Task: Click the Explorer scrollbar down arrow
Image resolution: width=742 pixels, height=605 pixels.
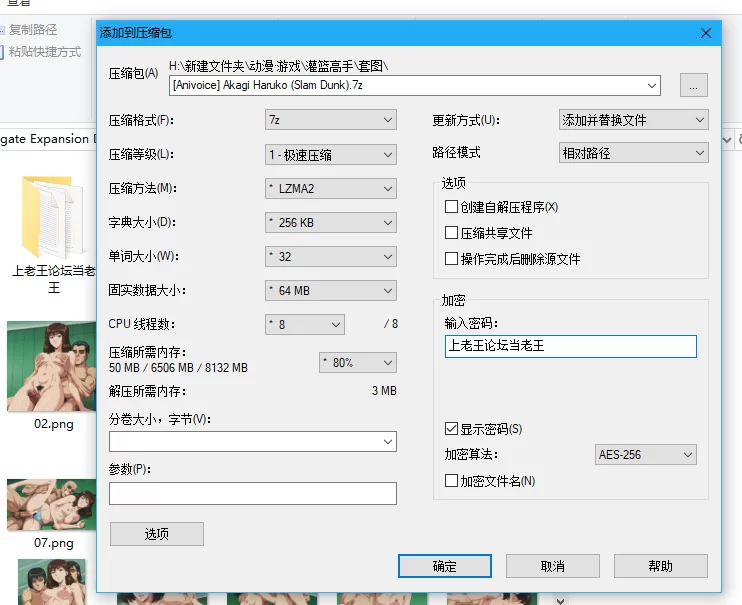Action: click(x=560, y=600)
